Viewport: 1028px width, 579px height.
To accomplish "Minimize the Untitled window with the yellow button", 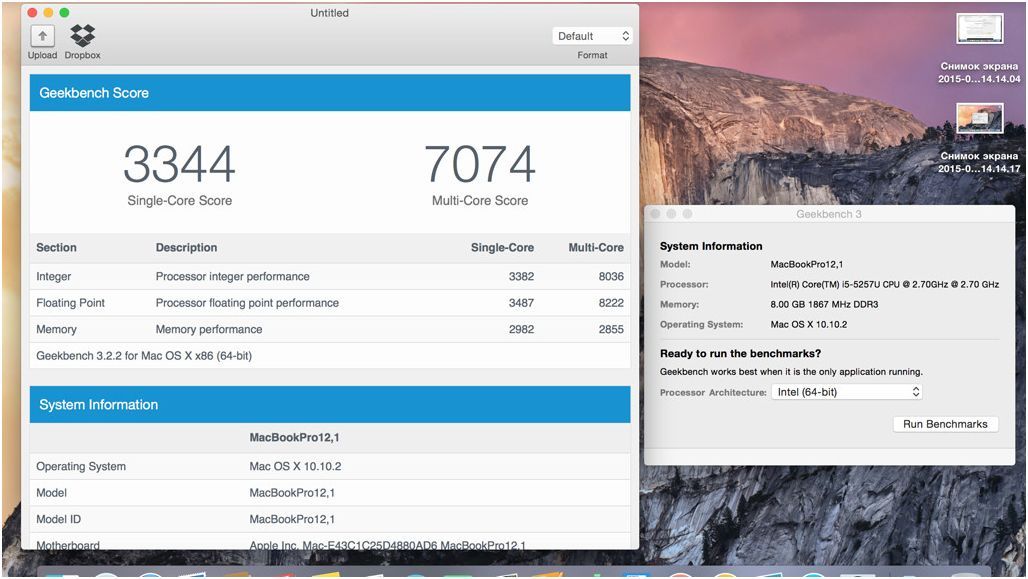I will click(x=48, y=13).
